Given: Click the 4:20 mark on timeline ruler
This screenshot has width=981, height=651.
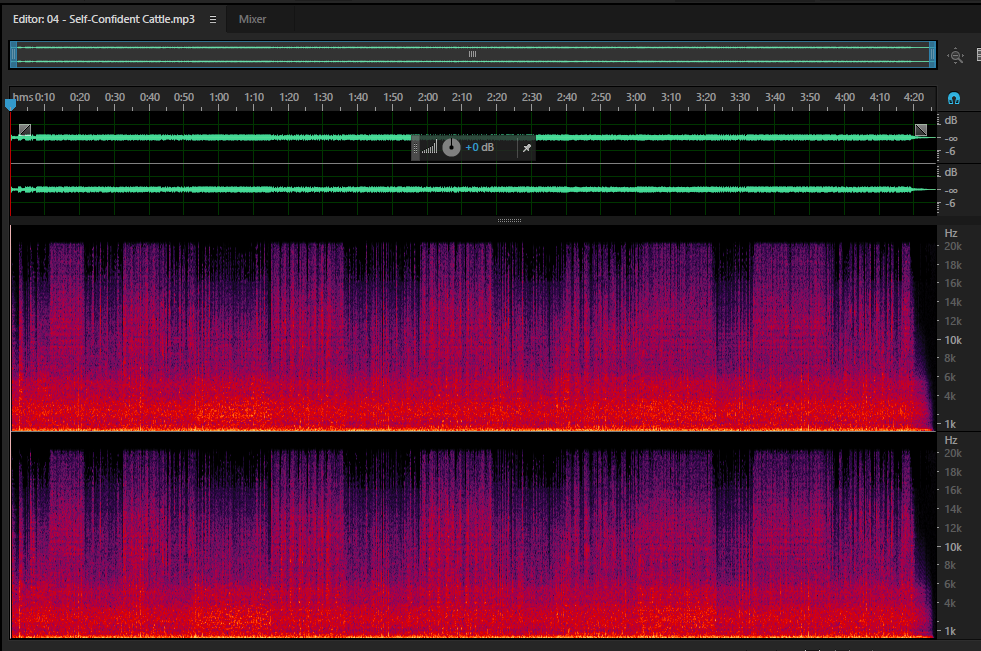Looking at the screenshot, I should pos(914,98).
